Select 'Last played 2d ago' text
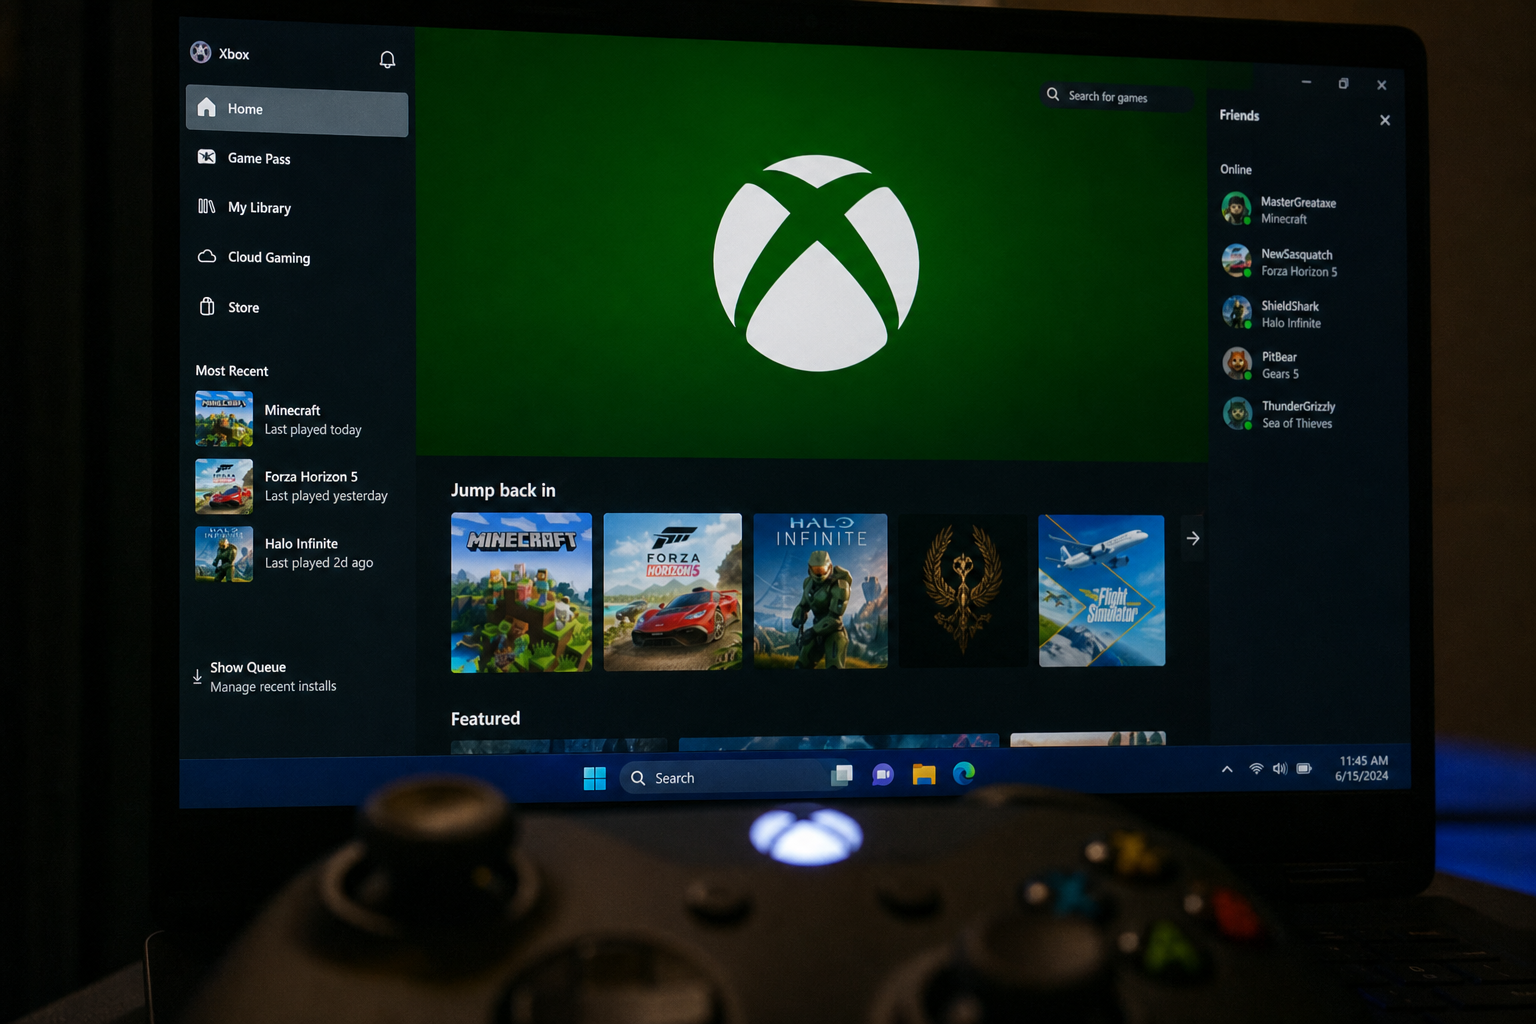This screenshot has height=1024, width=1536. coord(319,563)
